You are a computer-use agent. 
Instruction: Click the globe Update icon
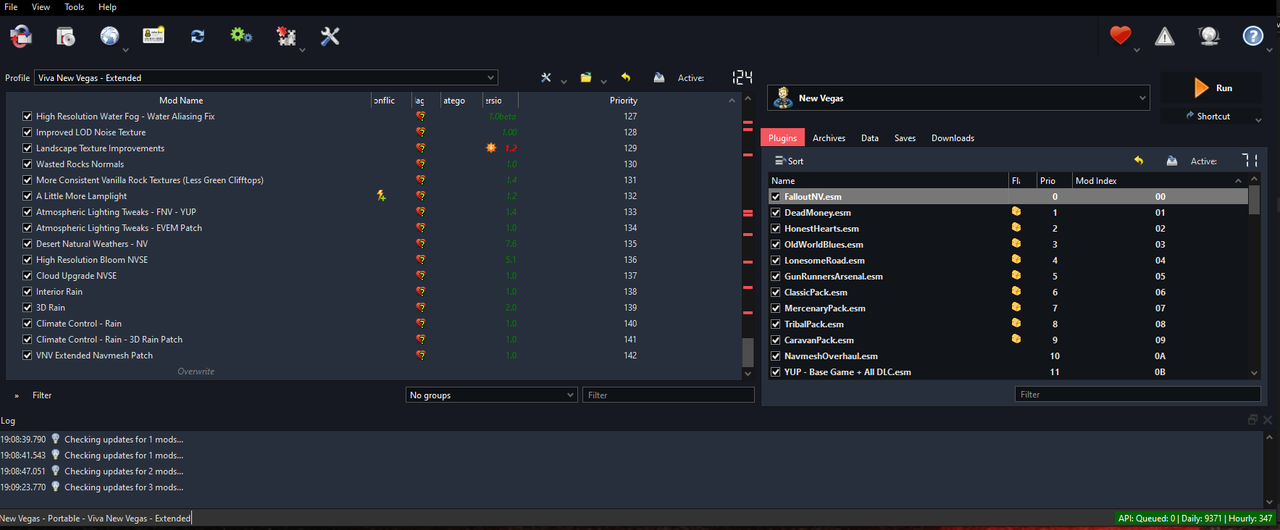point(1209,37)
